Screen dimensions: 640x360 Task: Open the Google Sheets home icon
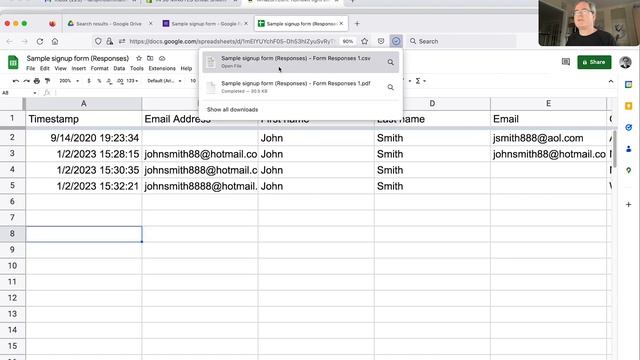click(x=13, y=62)
